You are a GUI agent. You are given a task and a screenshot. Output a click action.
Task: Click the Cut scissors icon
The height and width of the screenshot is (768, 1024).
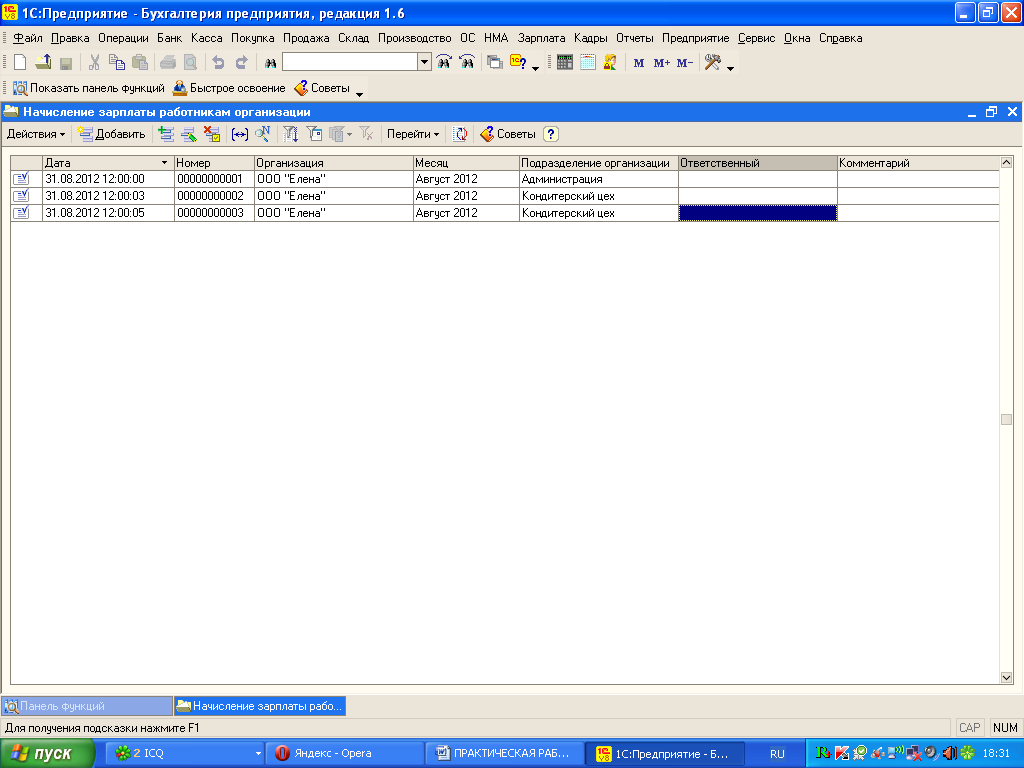(94, 63)
